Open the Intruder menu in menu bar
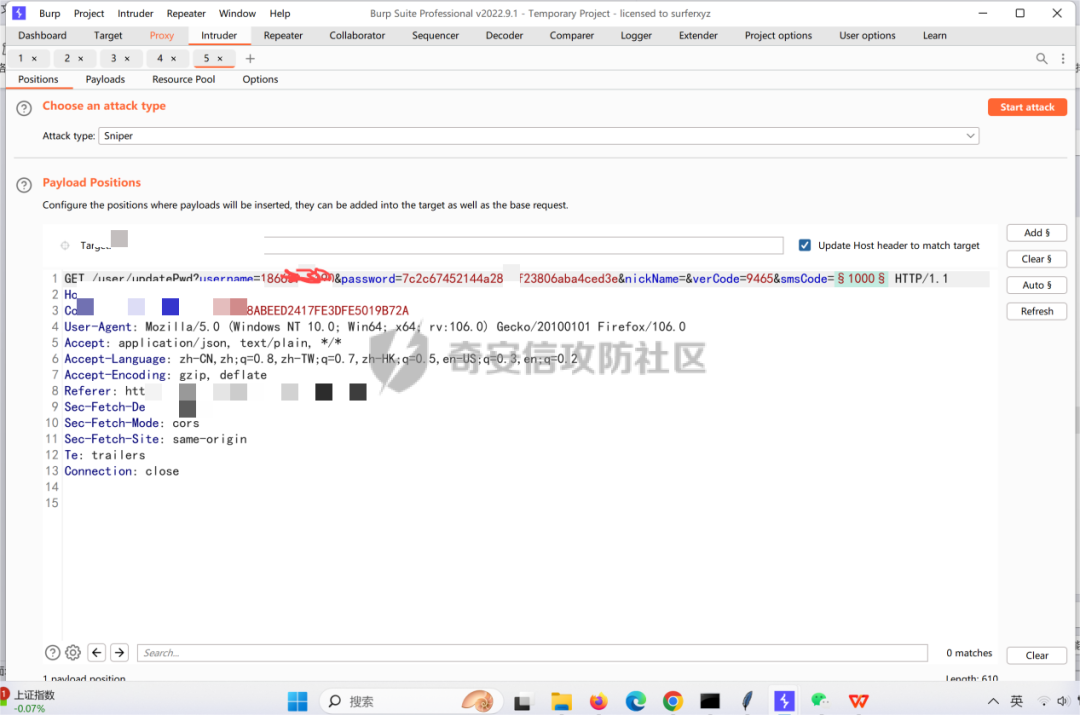Image resolution: width=1080 pixels, height=715 pixels. [x=135, y=13]
